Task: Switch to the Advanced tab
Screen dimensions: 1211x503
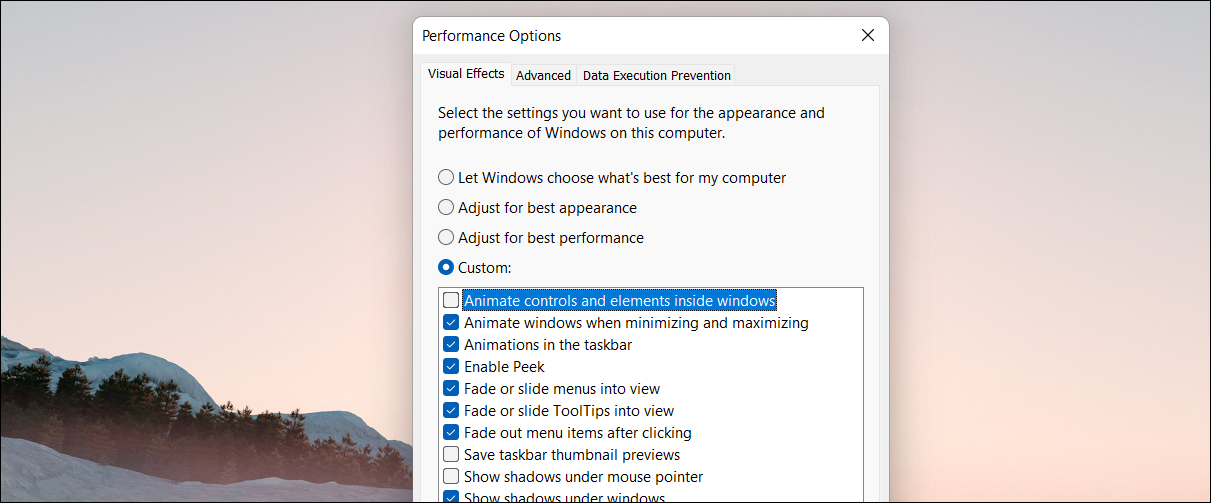Action: (543, 75)
